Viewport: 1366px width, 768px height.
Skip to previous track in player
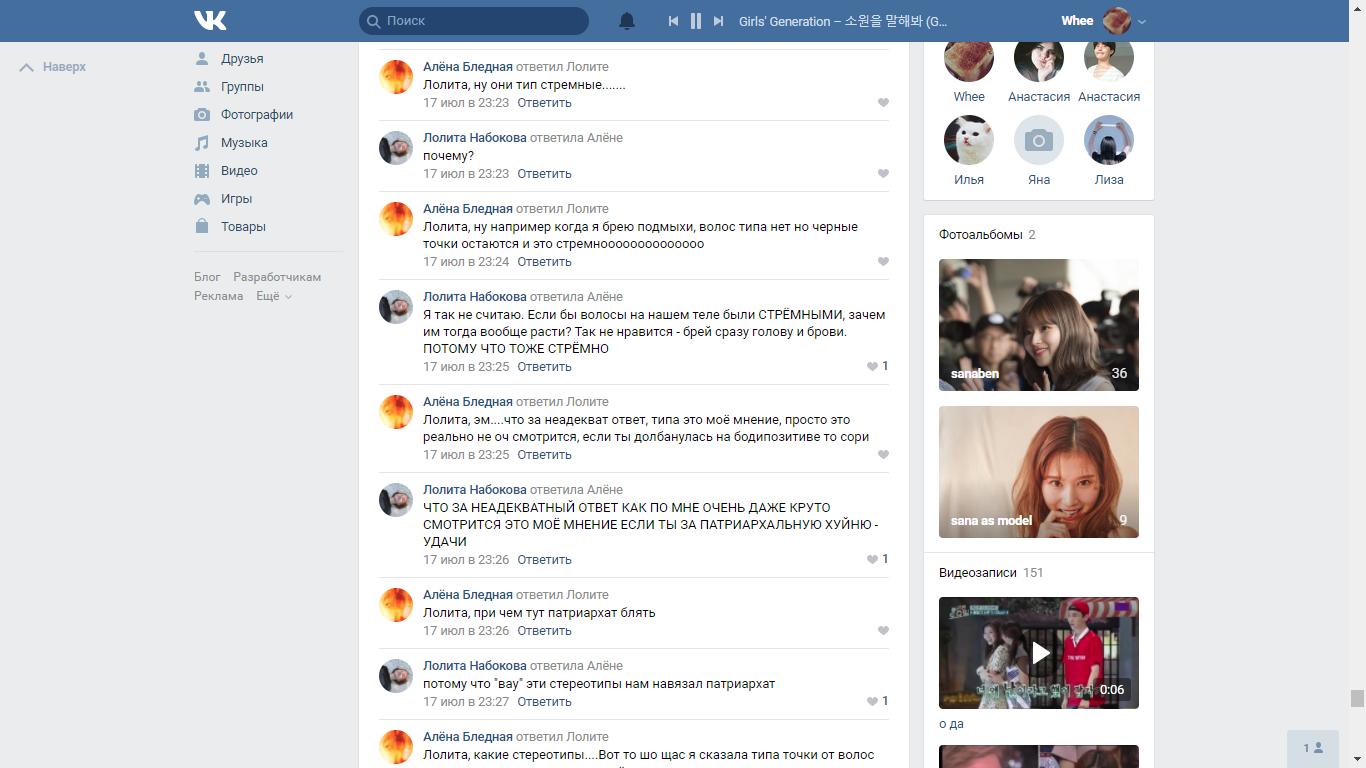(673, 21)
